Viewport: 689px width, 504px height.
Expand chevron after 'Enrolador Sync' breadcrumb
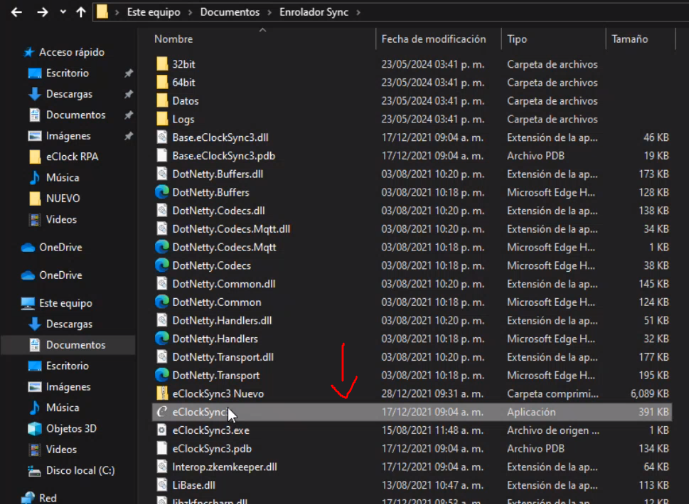[x=359, y=12]
